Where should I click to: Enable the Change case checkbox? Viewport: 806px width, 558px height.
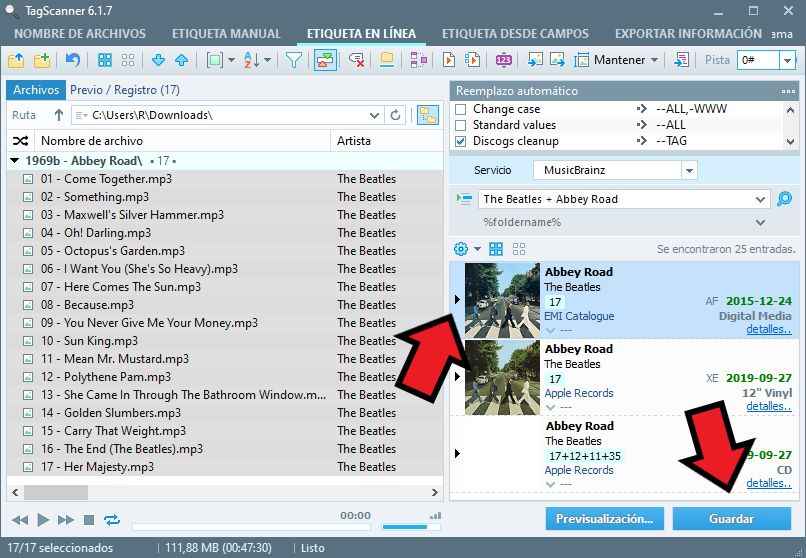point(461,109)
